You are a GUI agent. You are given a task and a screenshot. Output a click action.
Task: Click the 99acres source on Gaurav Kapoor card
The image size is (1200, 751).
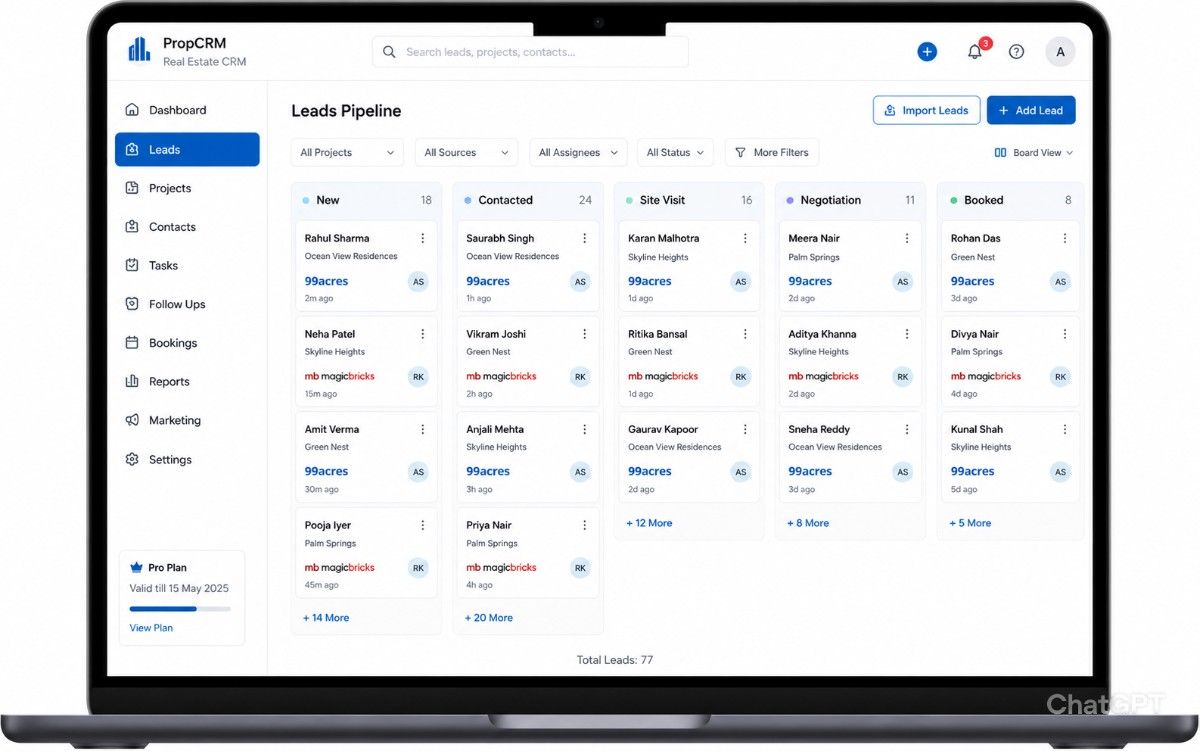[649, 471]
